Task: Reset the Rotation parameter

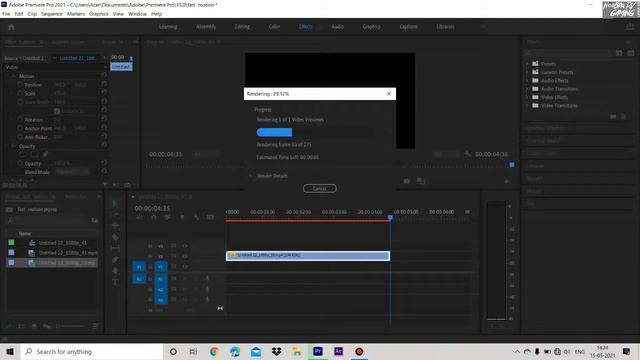Action: click(104, 119)
